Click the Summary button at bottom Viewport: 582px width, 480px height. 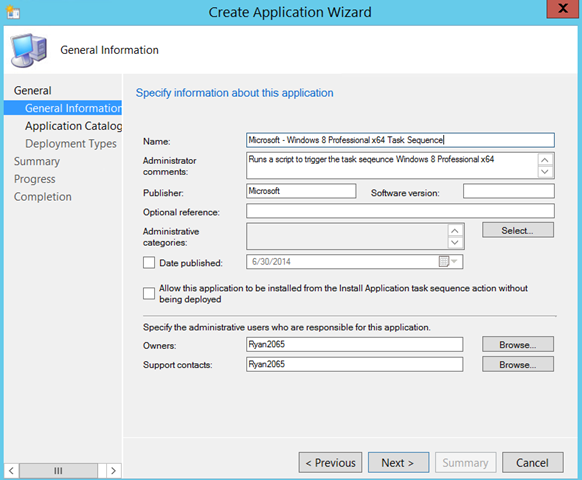click(465, 463)
